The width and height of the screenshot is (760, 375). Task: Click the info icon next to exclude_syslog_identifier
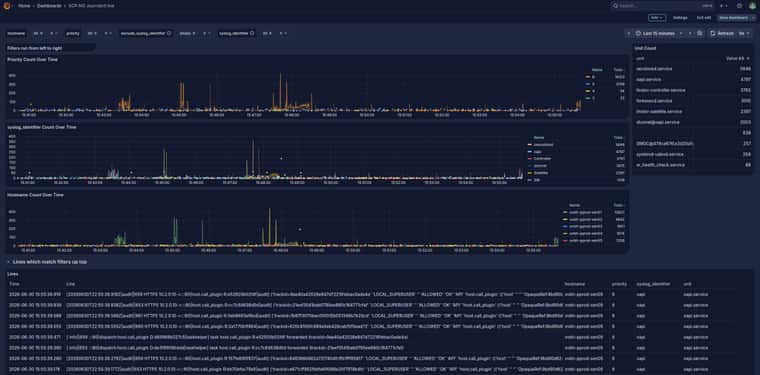[x=169, y=33]
